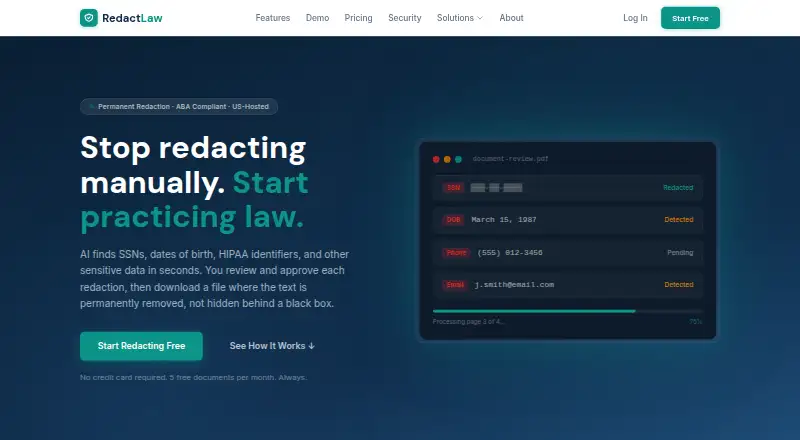Image resolution: width=800 pixels, height=440 pixels.
Task: Click the Log In link
Action: (635, 18)
